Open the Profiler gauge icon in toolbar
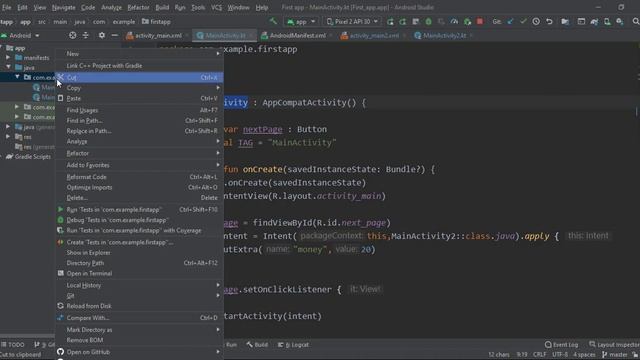This screenshot has height=360, width=640. tap(454, 22)
